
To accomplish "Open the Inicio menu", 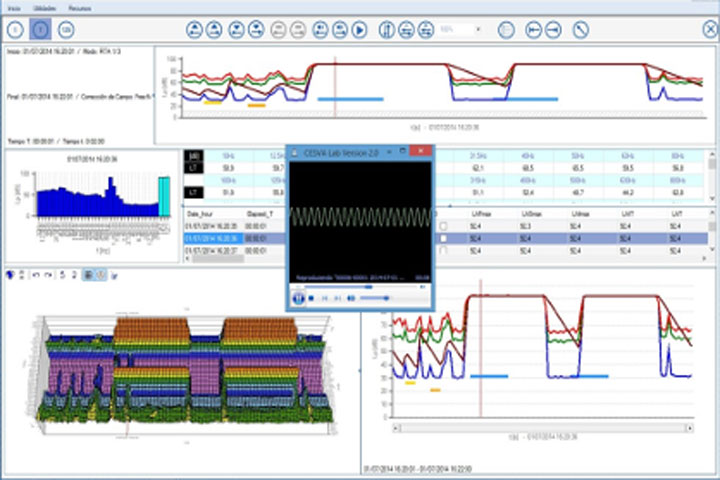I will pos(14,7).
